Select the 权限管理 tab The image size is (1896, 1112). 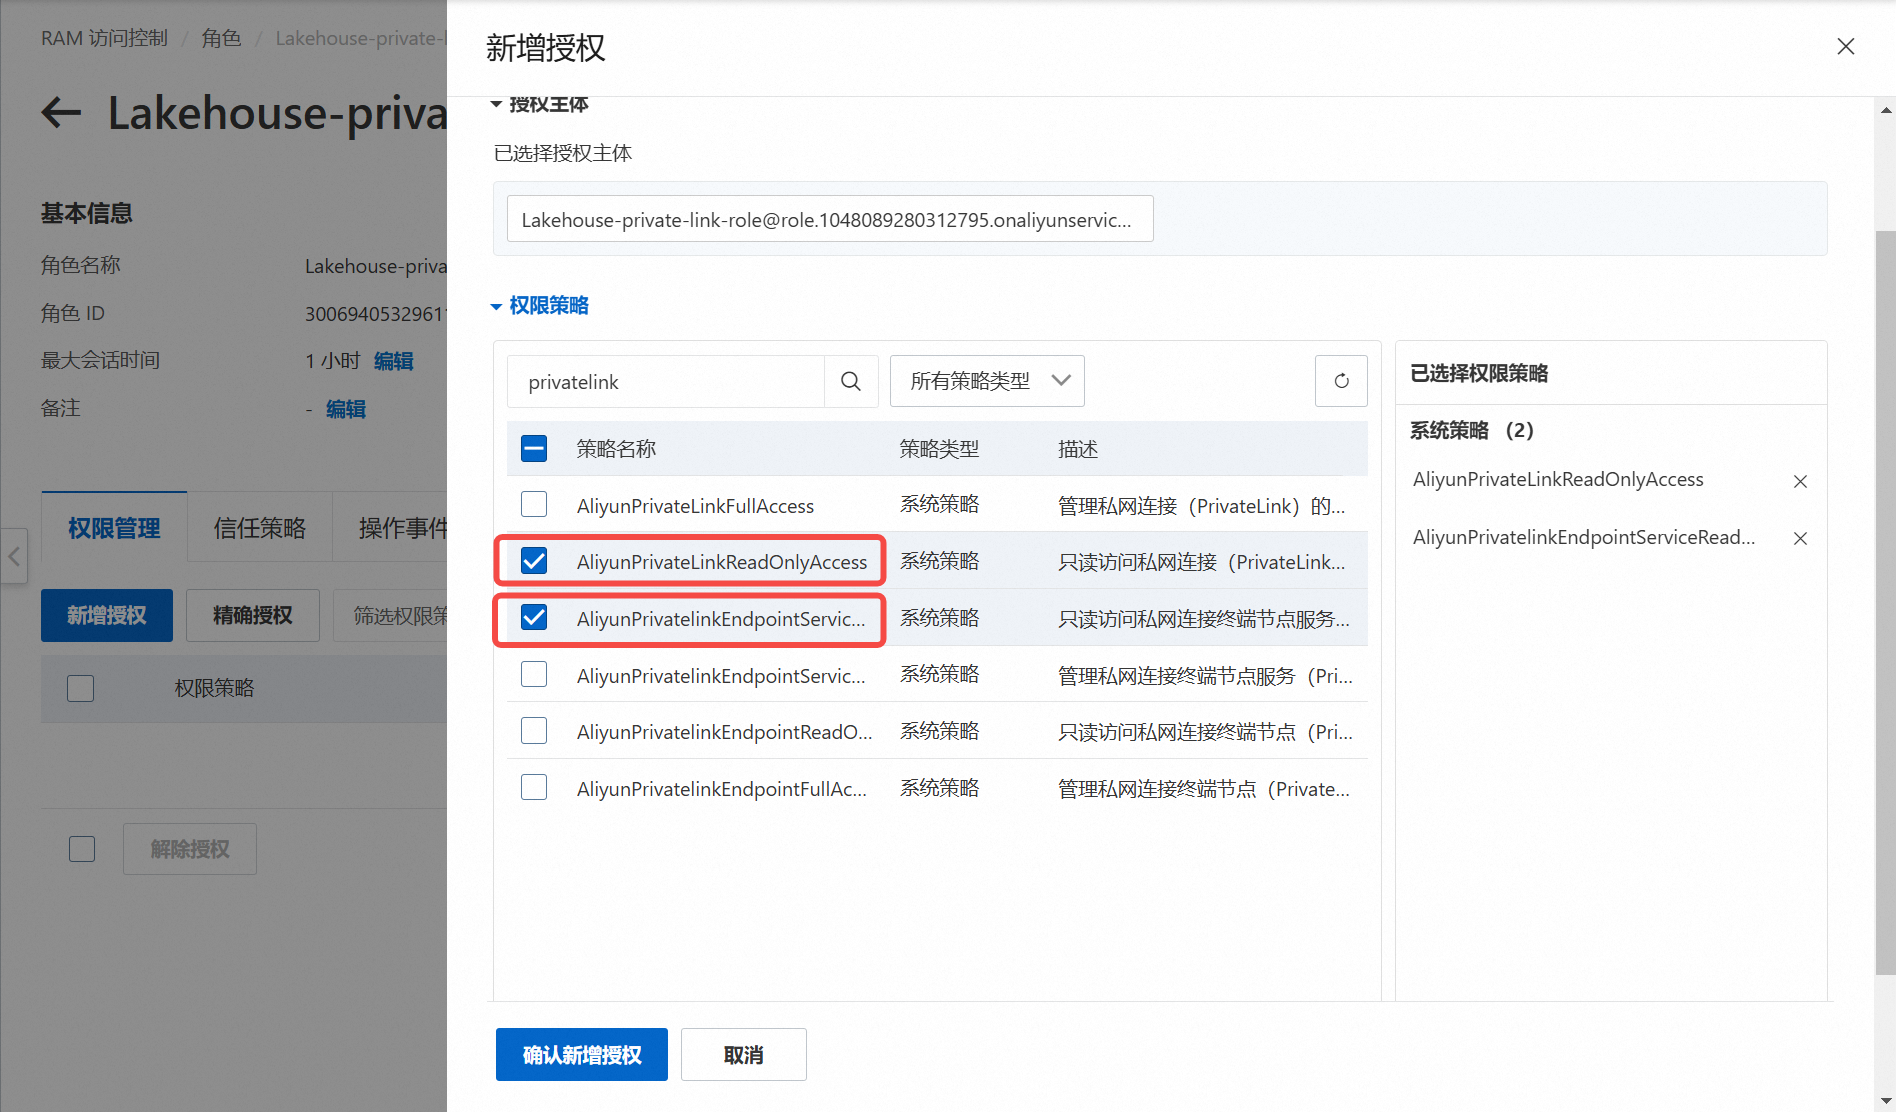click(x=114, y=528)
